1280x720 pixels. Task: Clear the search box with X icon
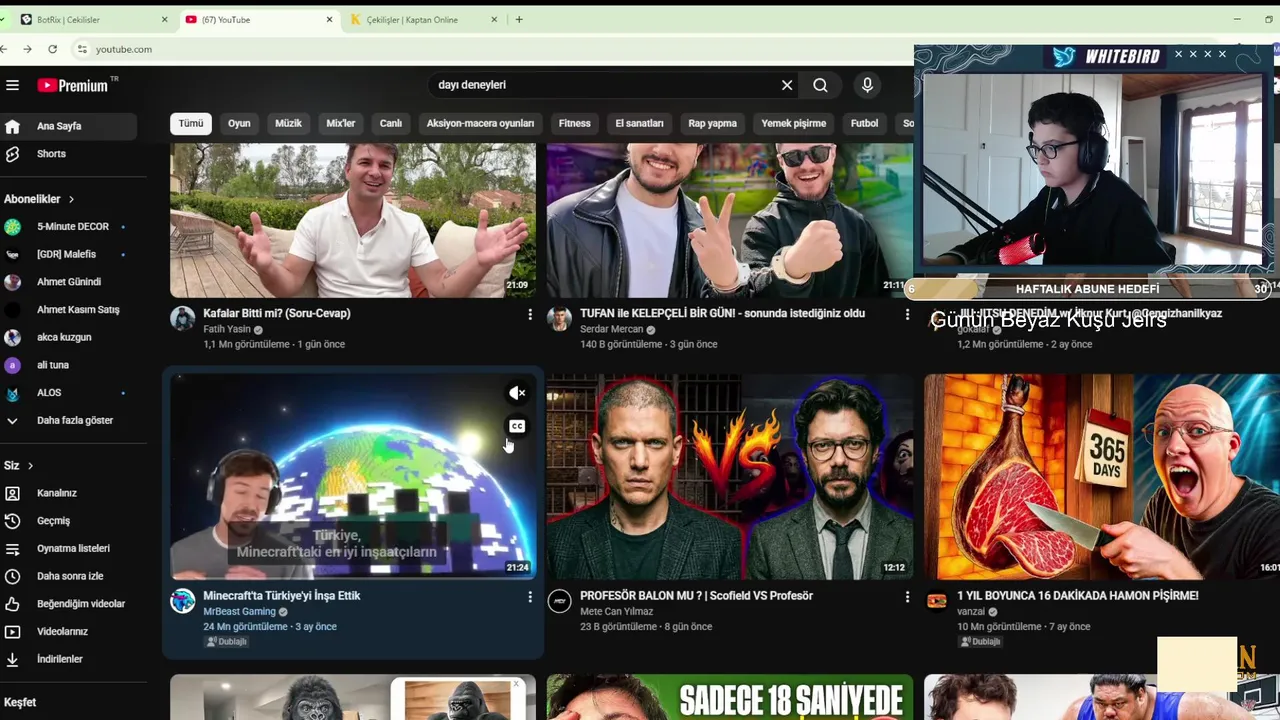(x=787, y=85)
